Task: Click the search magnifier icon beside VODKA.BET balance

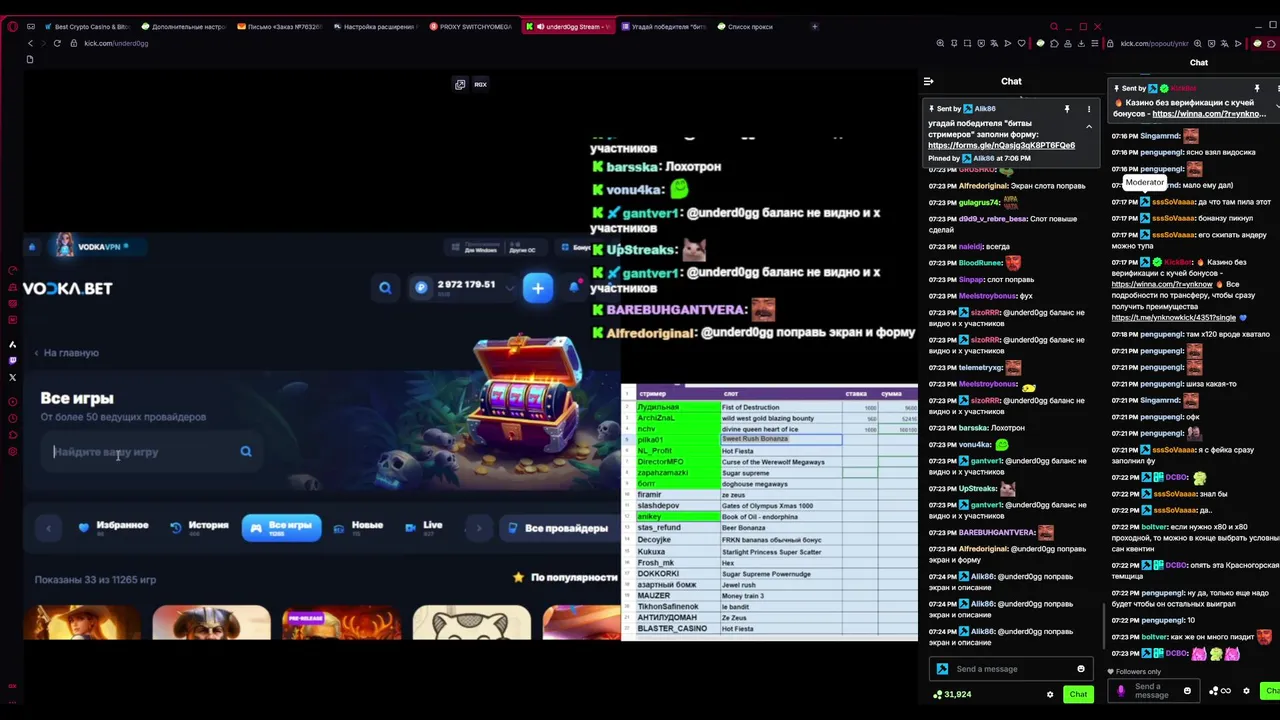Action: [385, 288]
